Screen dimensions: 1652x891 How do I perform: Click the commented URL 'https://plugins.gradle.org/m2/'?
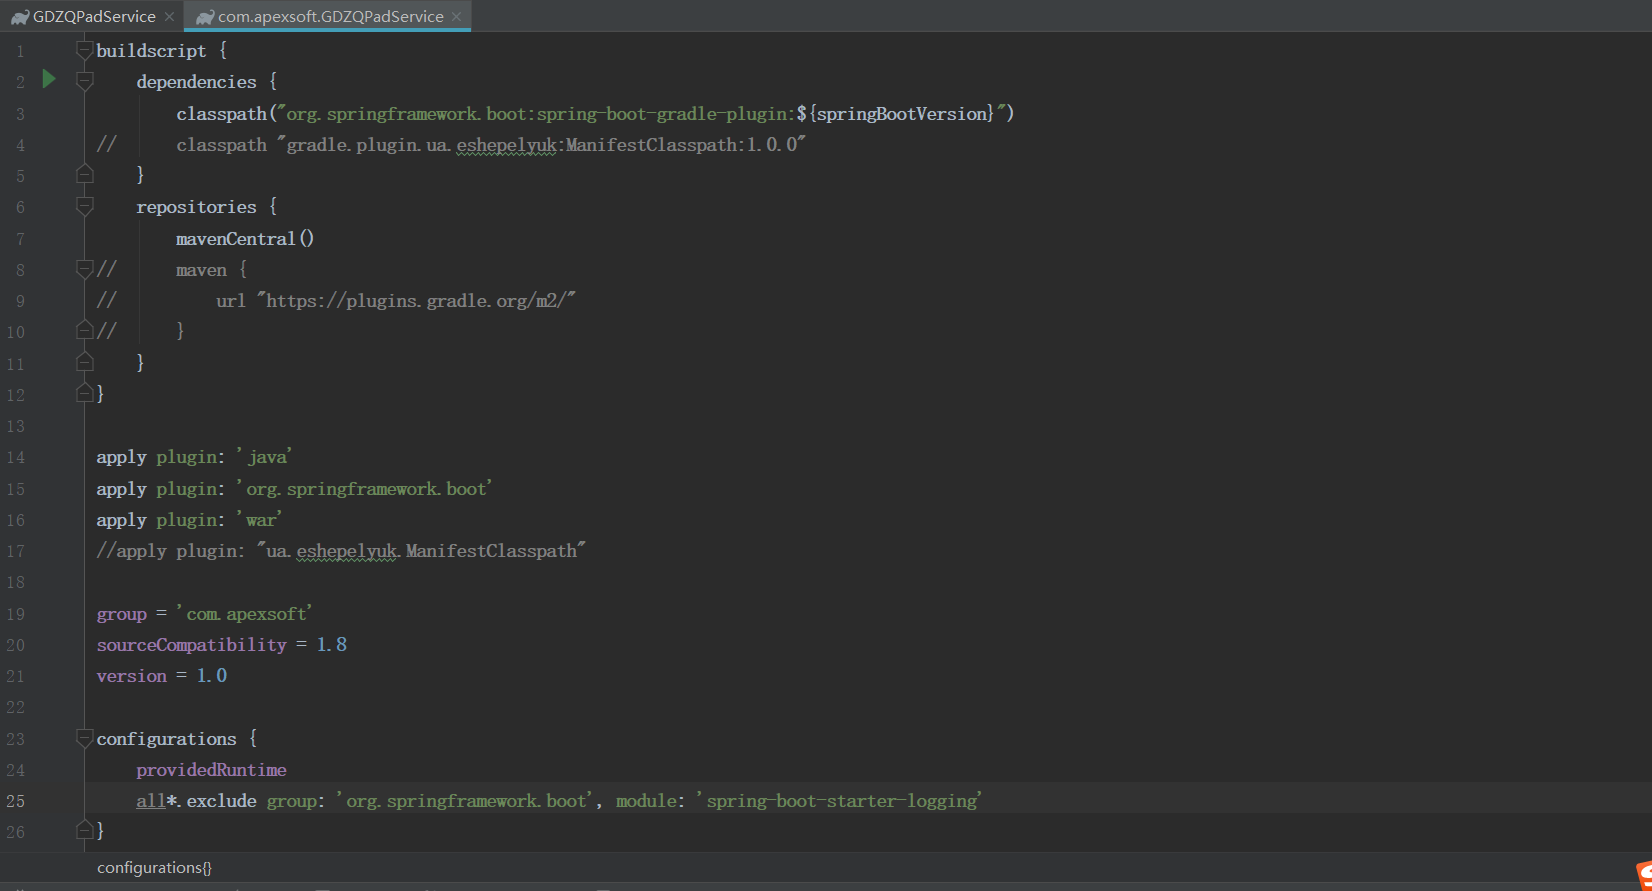(x=416, y=301)
